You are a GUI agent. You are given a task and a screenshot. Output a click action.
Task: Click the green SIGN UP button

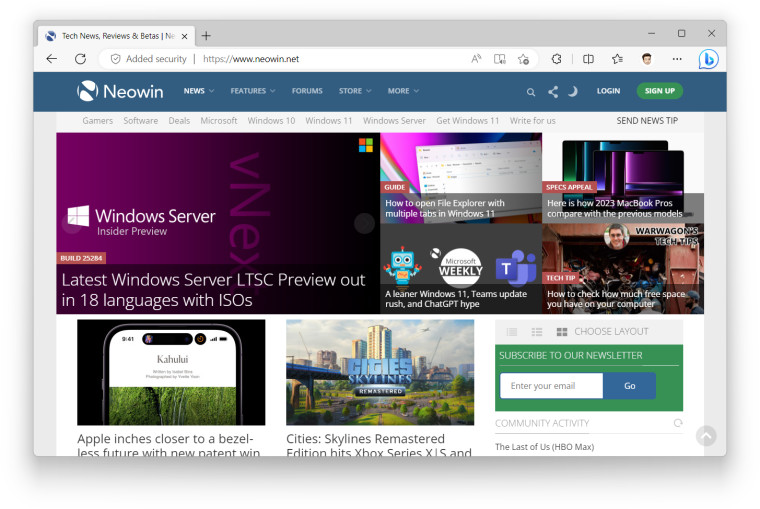coord(660,91)
